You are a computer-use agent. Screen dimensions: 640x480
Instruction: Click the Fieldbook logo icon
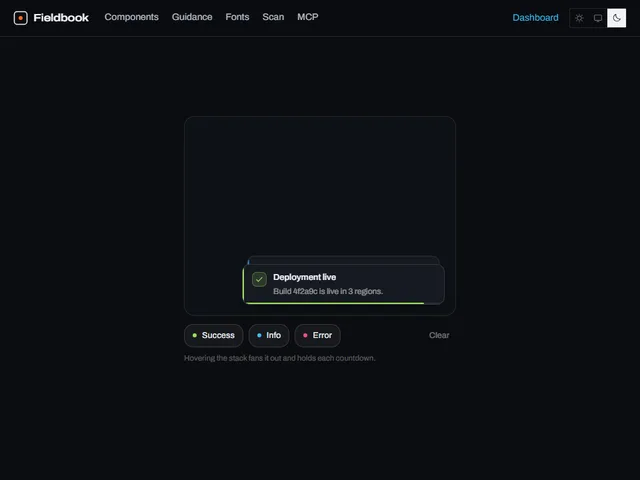20,18
